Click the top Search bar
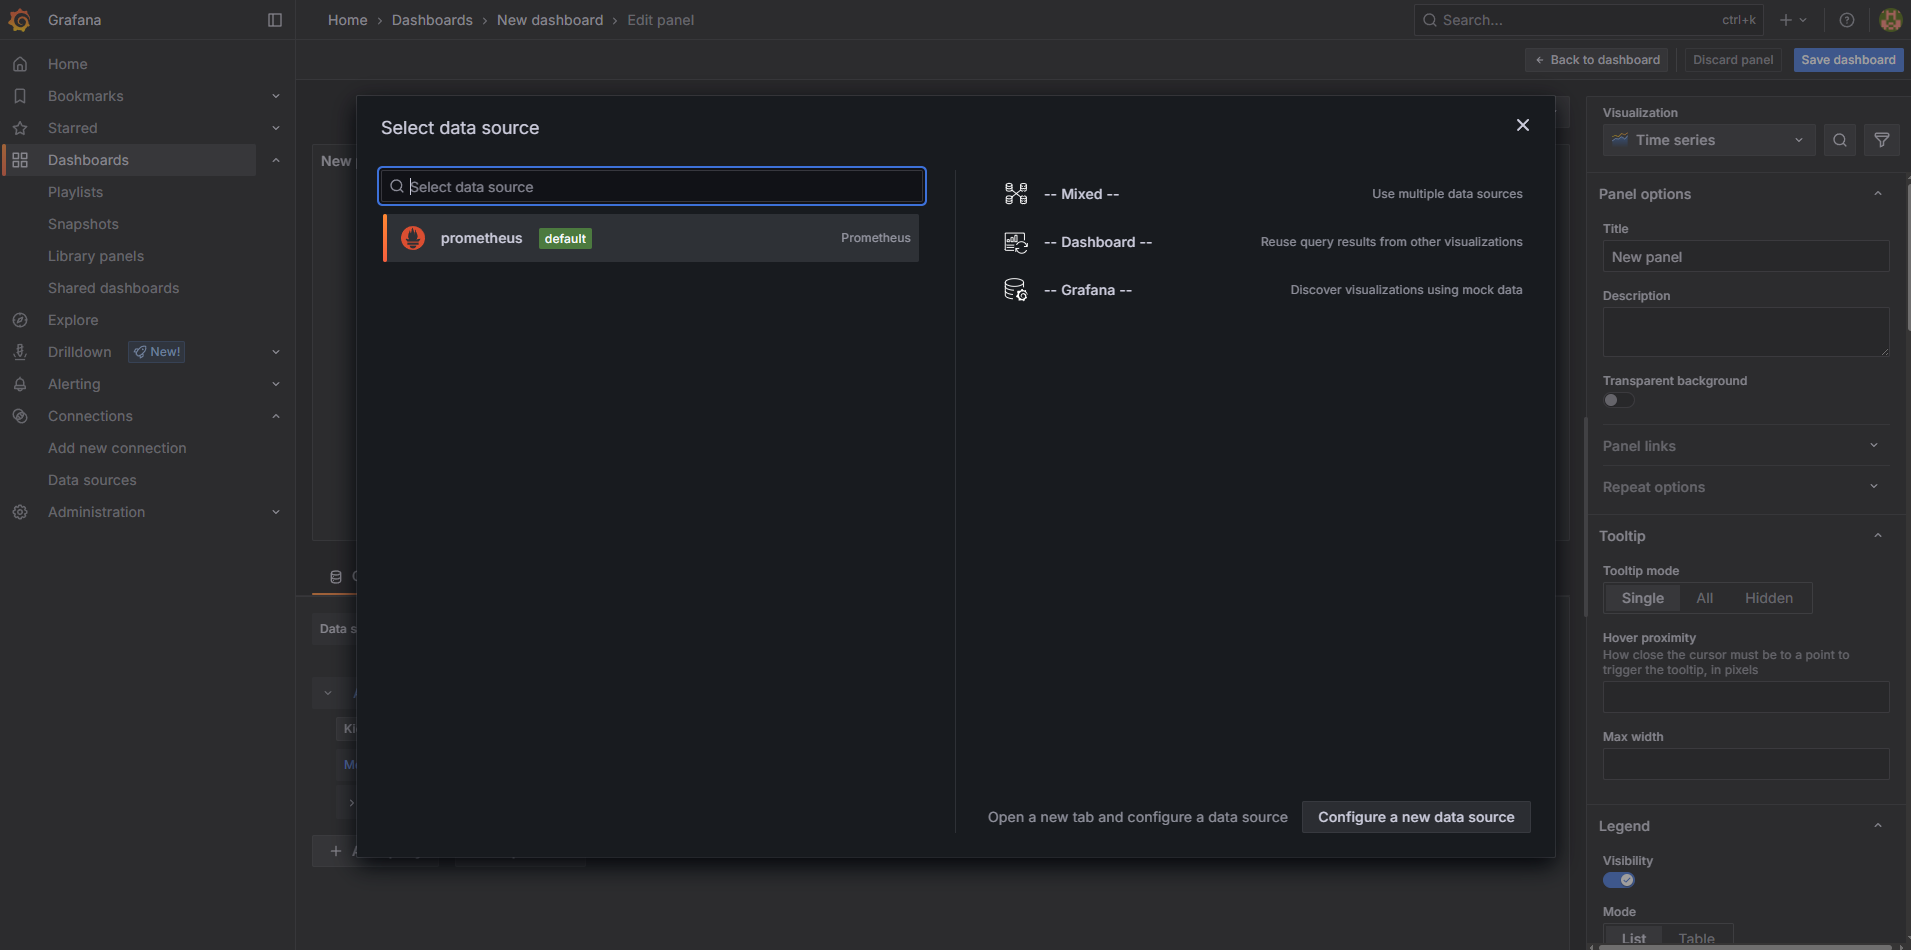1911x950 pixels. coord(1588,20)
